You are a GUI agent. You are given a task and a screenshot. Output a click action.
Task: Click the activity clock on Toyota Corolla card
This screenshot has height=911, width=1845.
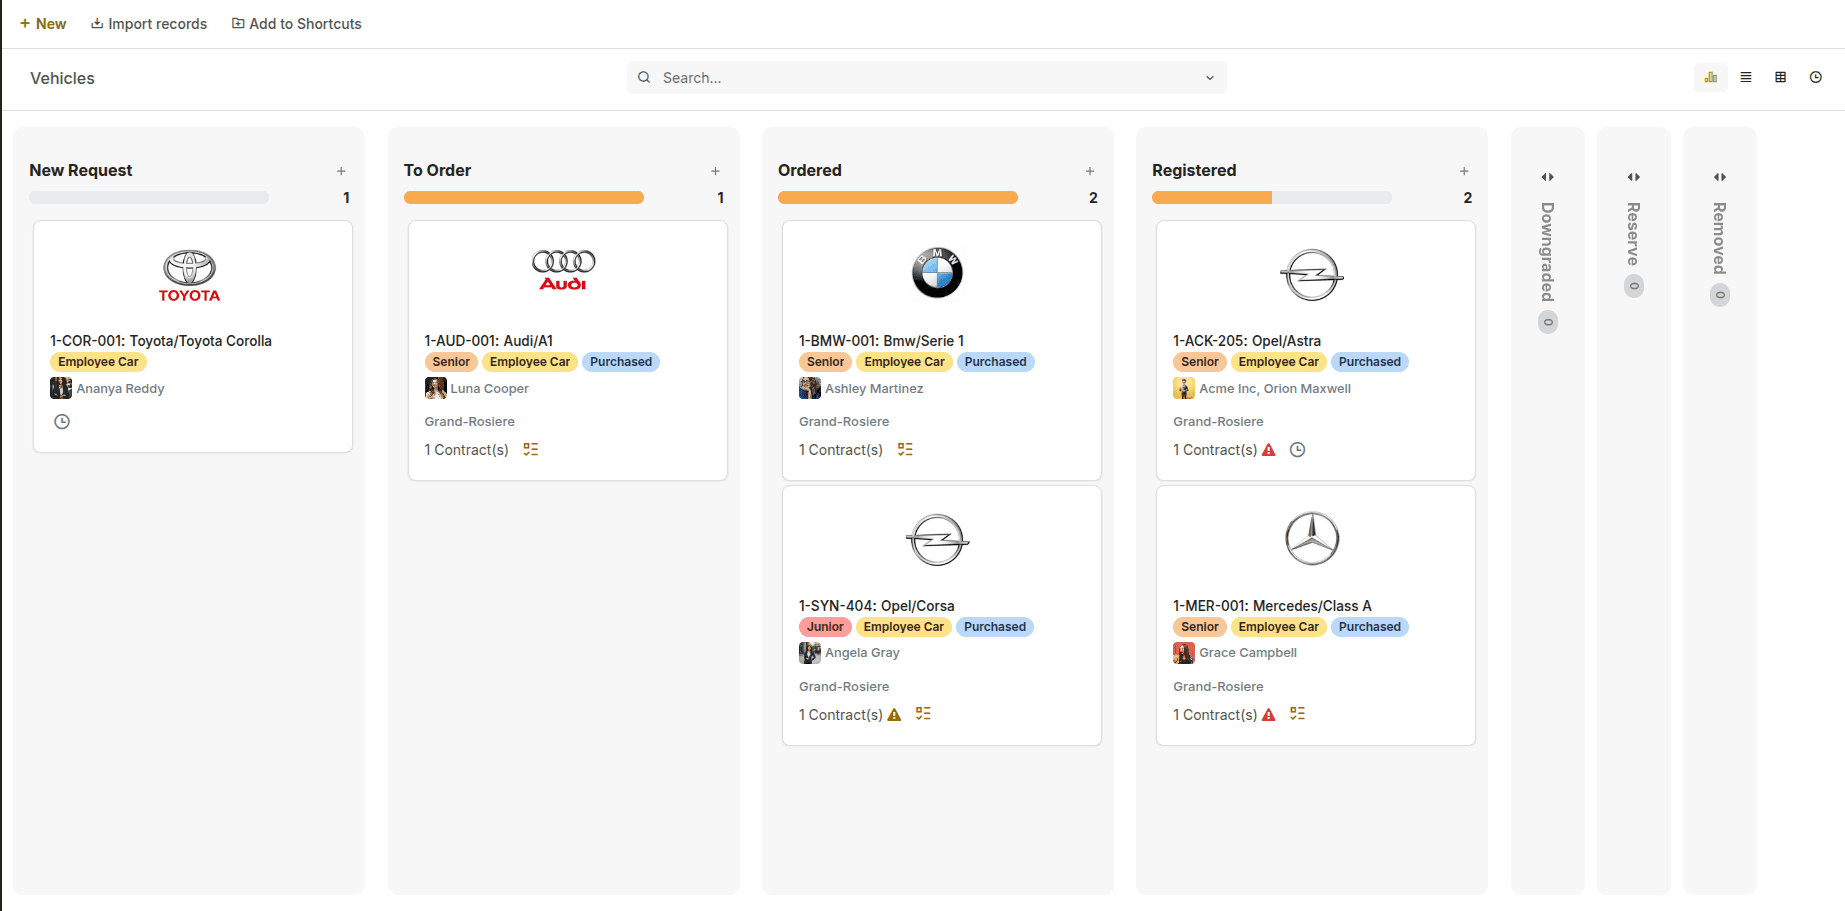[x=61, y=421]
